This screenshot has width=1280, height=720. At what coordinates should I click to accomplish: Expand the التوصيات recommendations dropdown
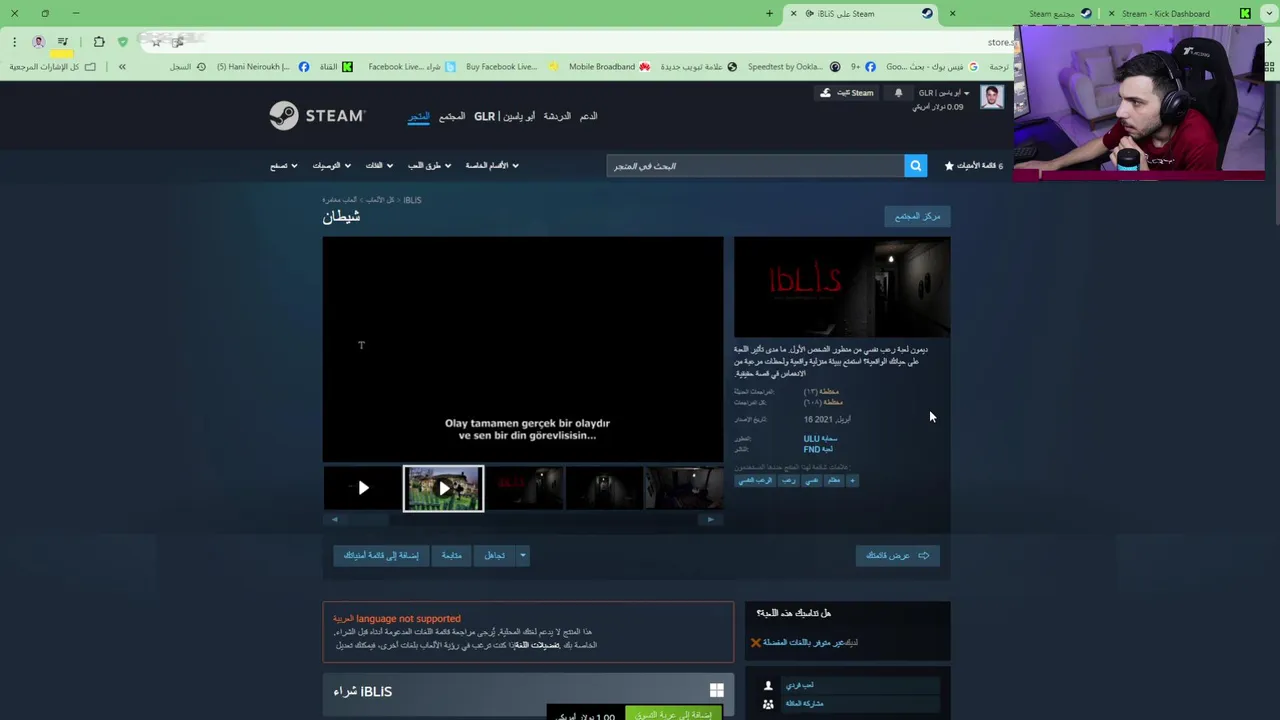coord(332,166)
